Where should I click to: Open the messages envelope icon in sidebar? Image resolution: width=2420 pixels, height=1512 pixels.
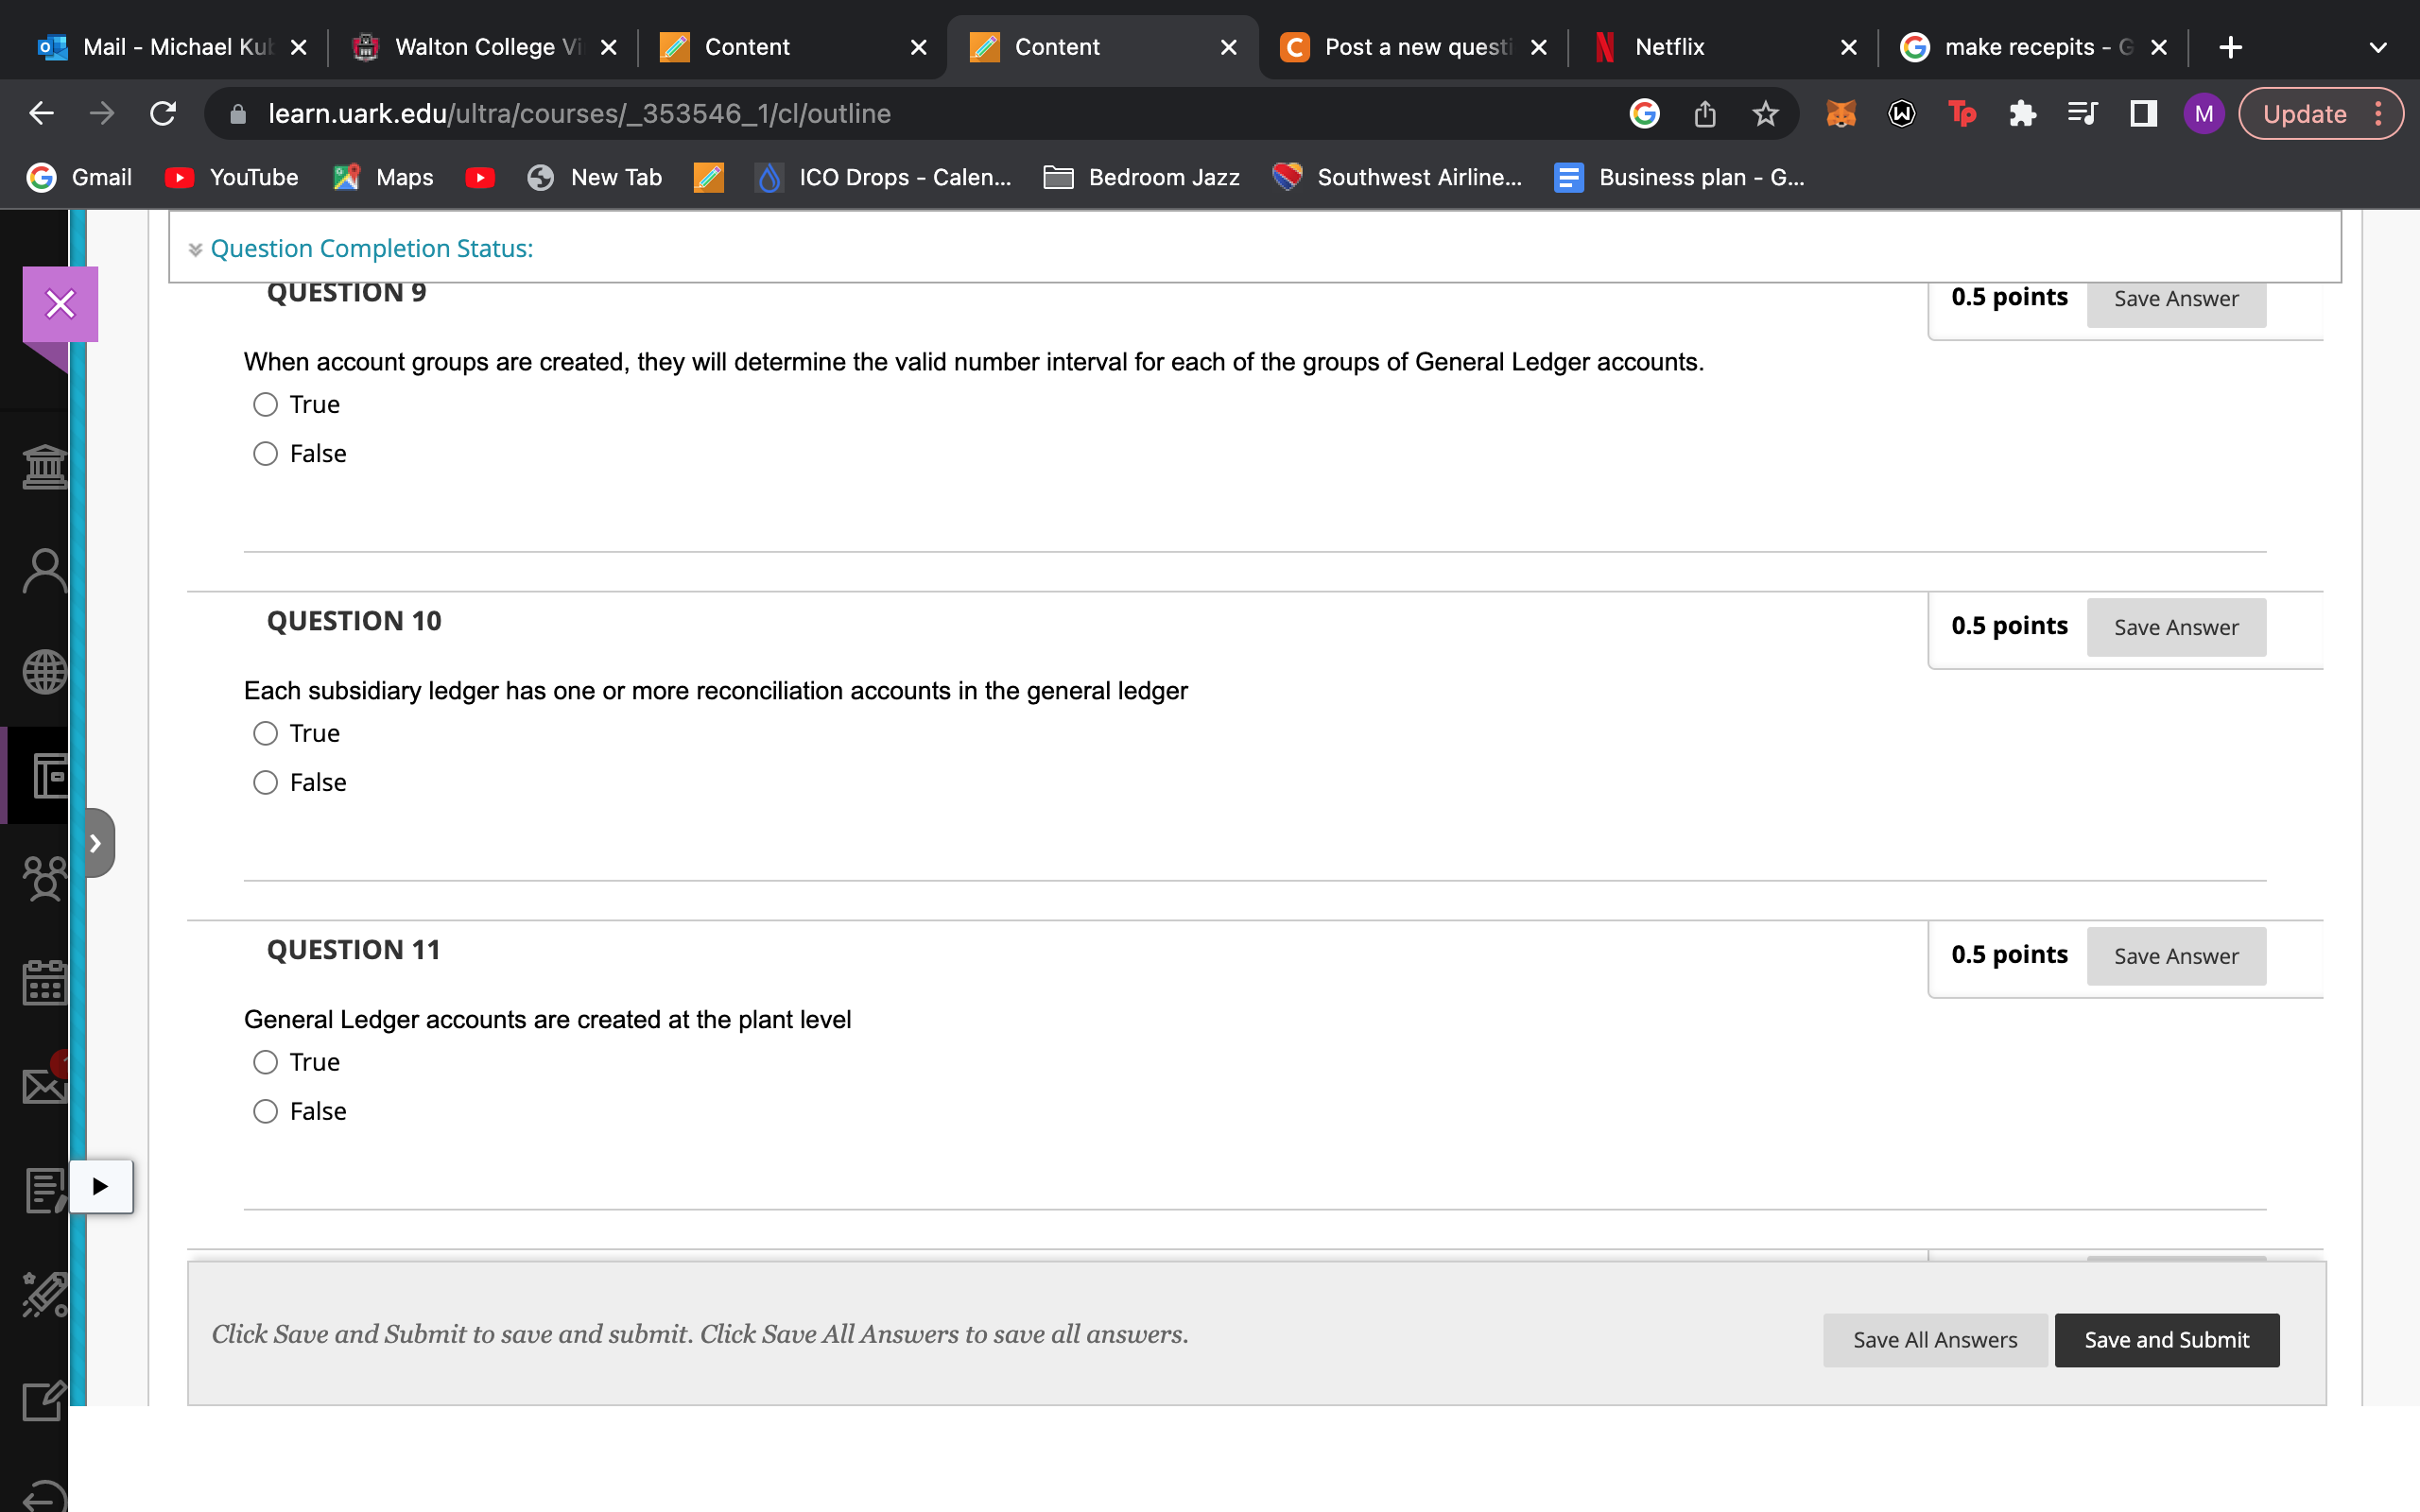[44, 1085]
